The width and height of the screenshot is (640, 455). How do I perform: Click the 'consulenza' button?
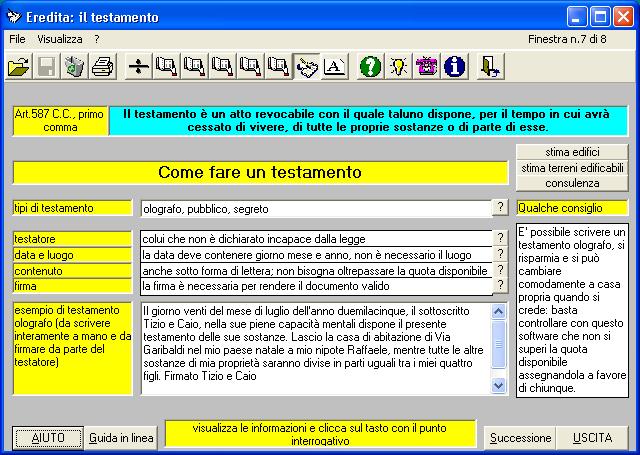pyautogui.click(x=572, y=183)
